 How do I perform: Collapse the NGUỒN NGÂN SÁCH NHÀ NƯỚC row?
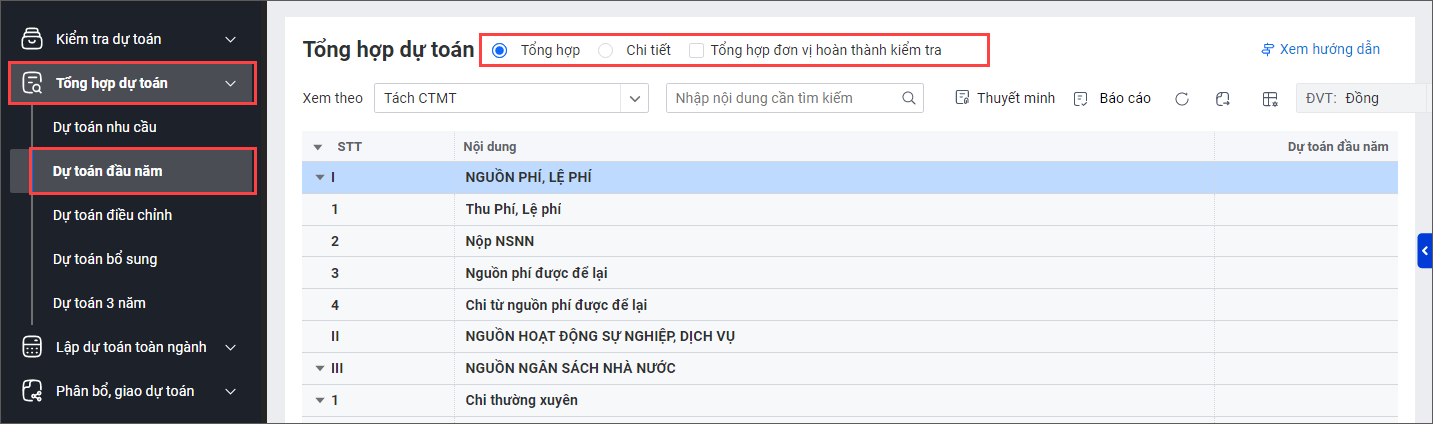320,369
